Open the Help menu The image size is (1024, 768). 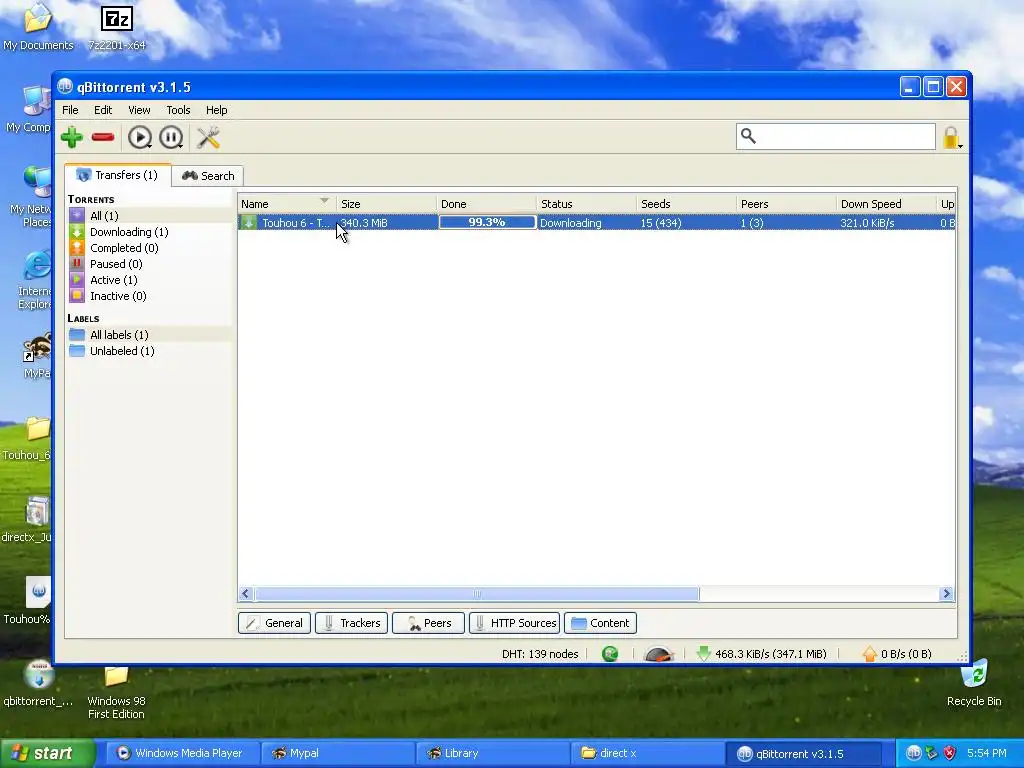216,110
